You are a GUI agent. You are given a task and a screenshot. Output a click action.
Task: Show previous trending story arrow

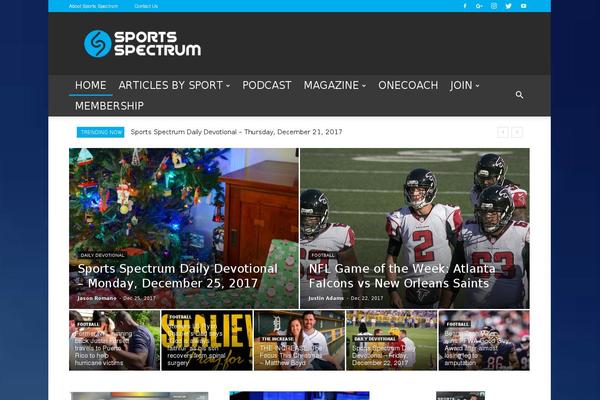pos(503,132)
